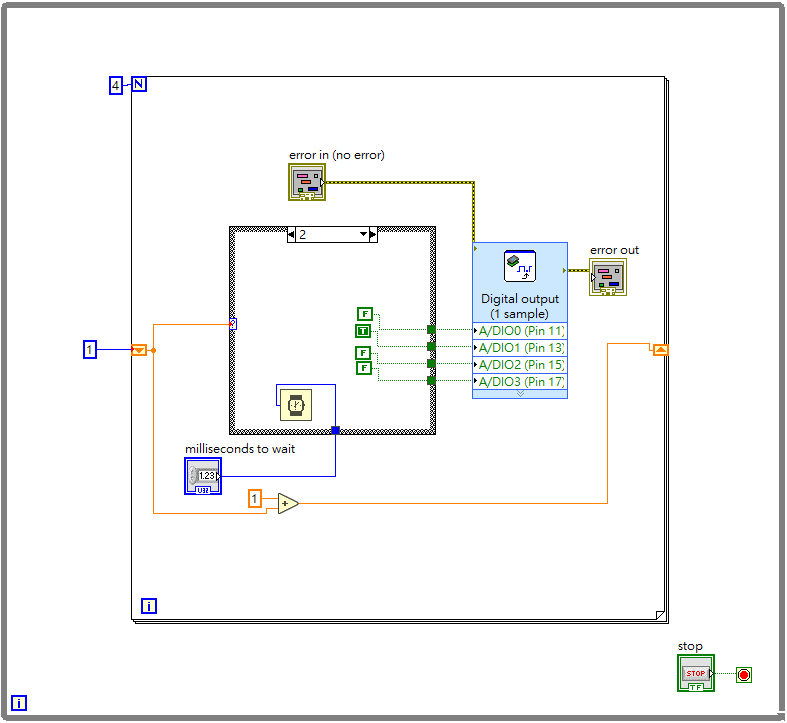
Task: Click the "Digital output (1 sample)" label
Action: pyautogui.click(x=519, y=306)
